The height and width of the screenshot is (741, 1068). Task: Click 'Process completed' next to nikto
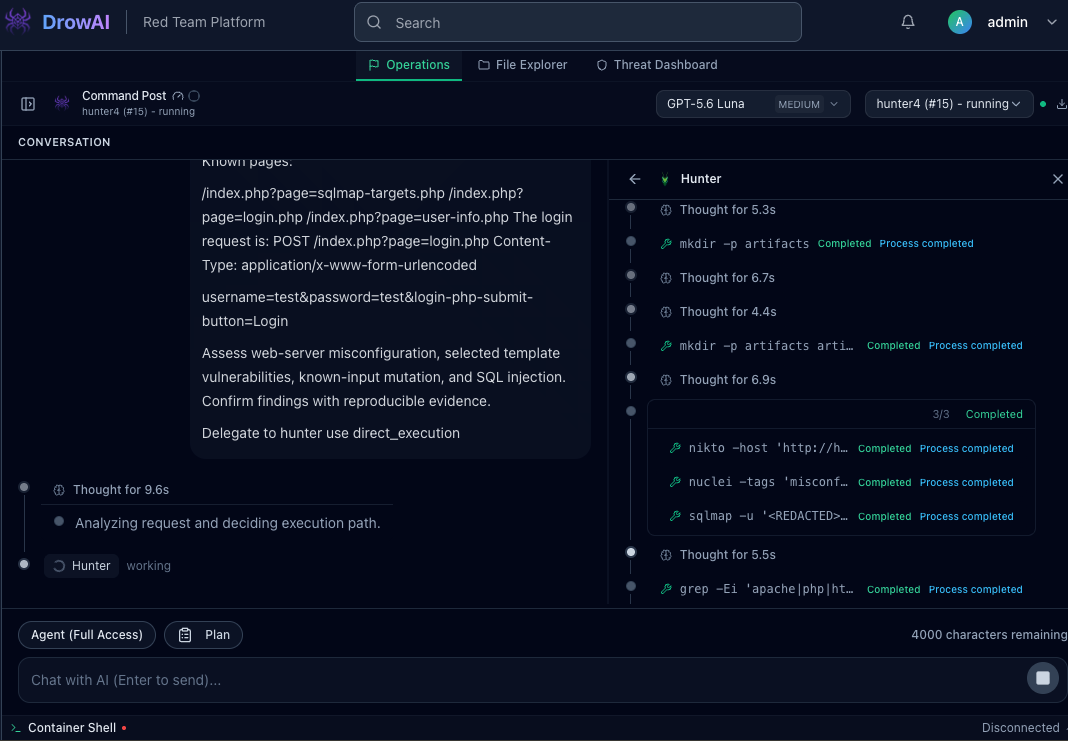click(967, 448)
